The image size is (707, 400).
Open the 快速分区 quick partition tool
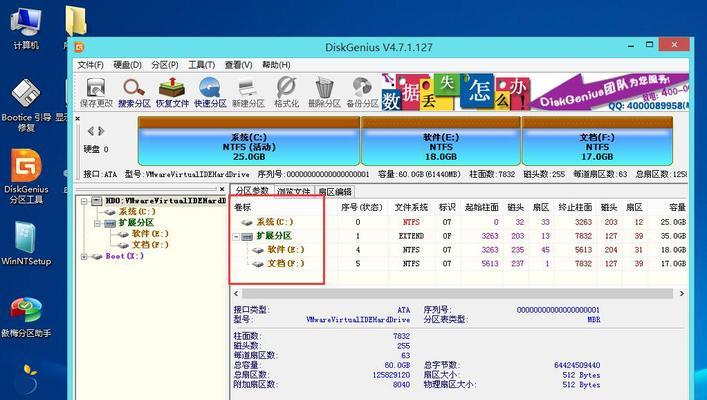coord(210,92)
